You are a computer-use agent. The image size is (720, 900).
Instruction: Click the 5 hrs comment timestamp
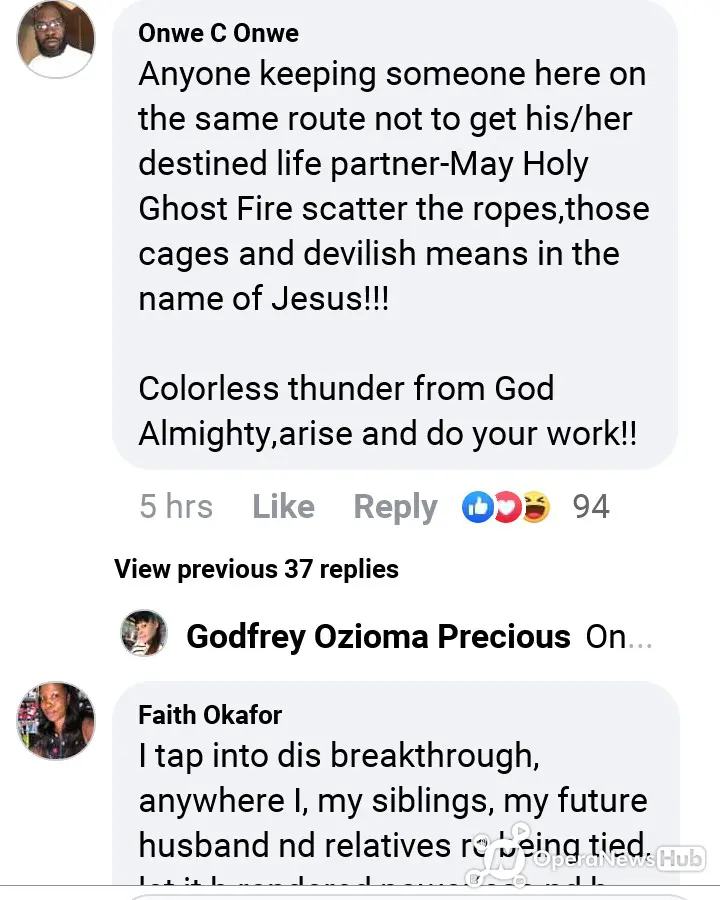point(176,507)
